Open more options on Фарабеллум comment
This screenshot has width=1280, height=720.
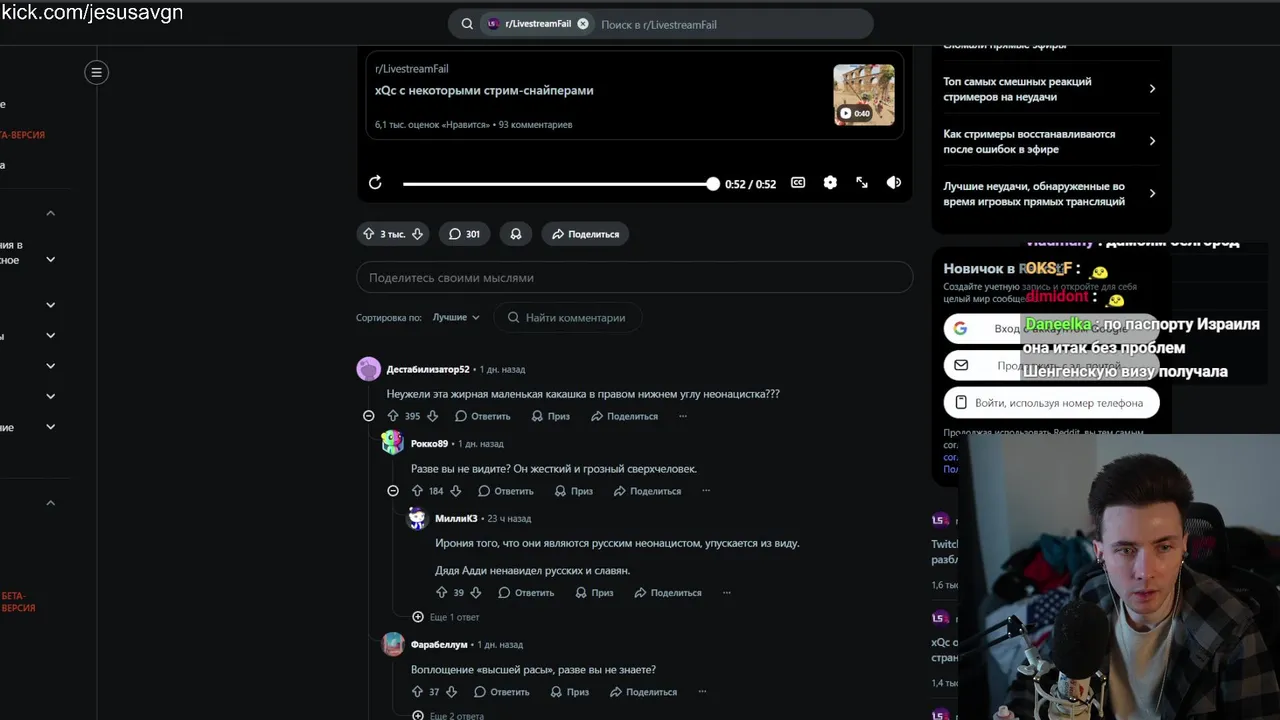(702, 692)
